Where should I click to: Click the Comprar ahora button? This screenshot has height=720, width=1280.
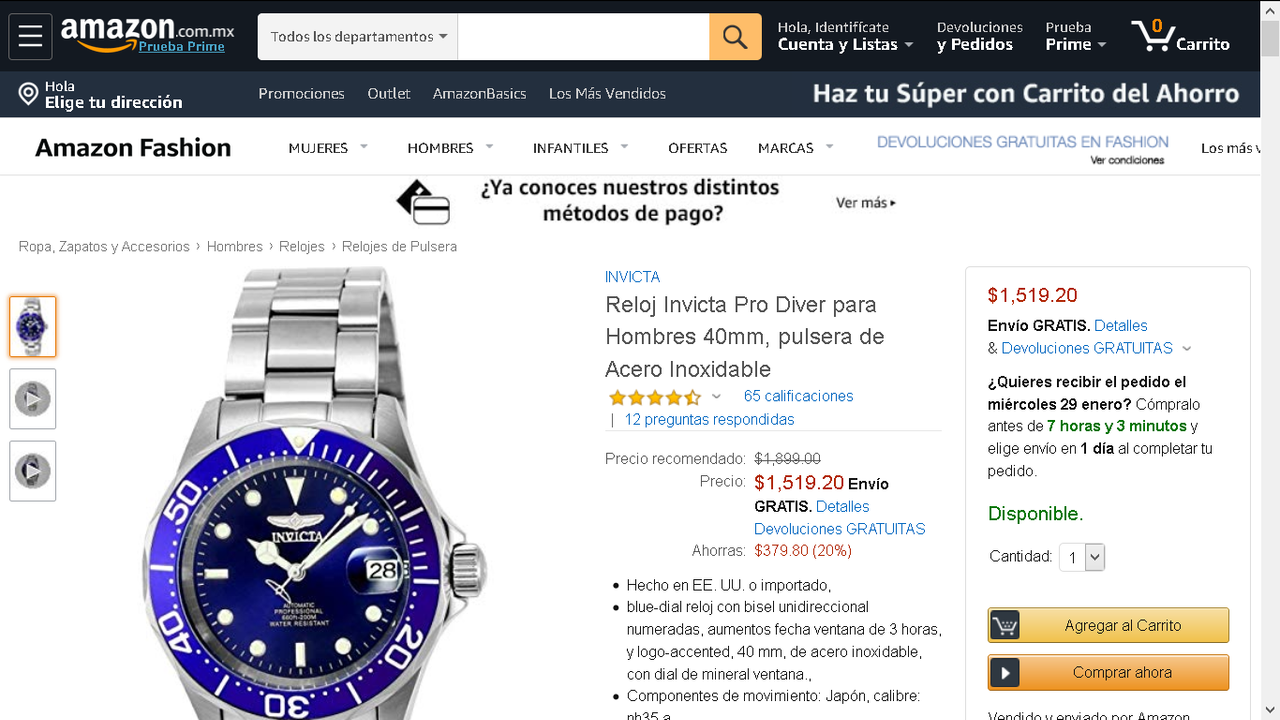tap(1108, 673)
